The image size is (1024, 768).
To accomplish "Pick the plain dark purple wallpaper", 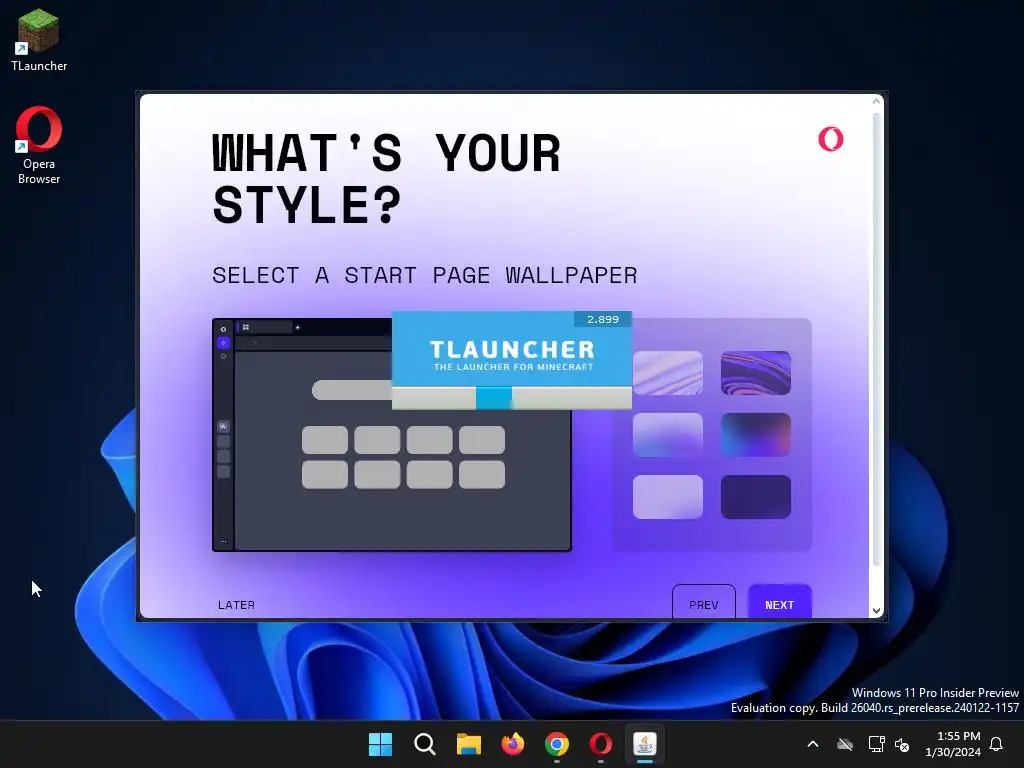I will 756,497.
